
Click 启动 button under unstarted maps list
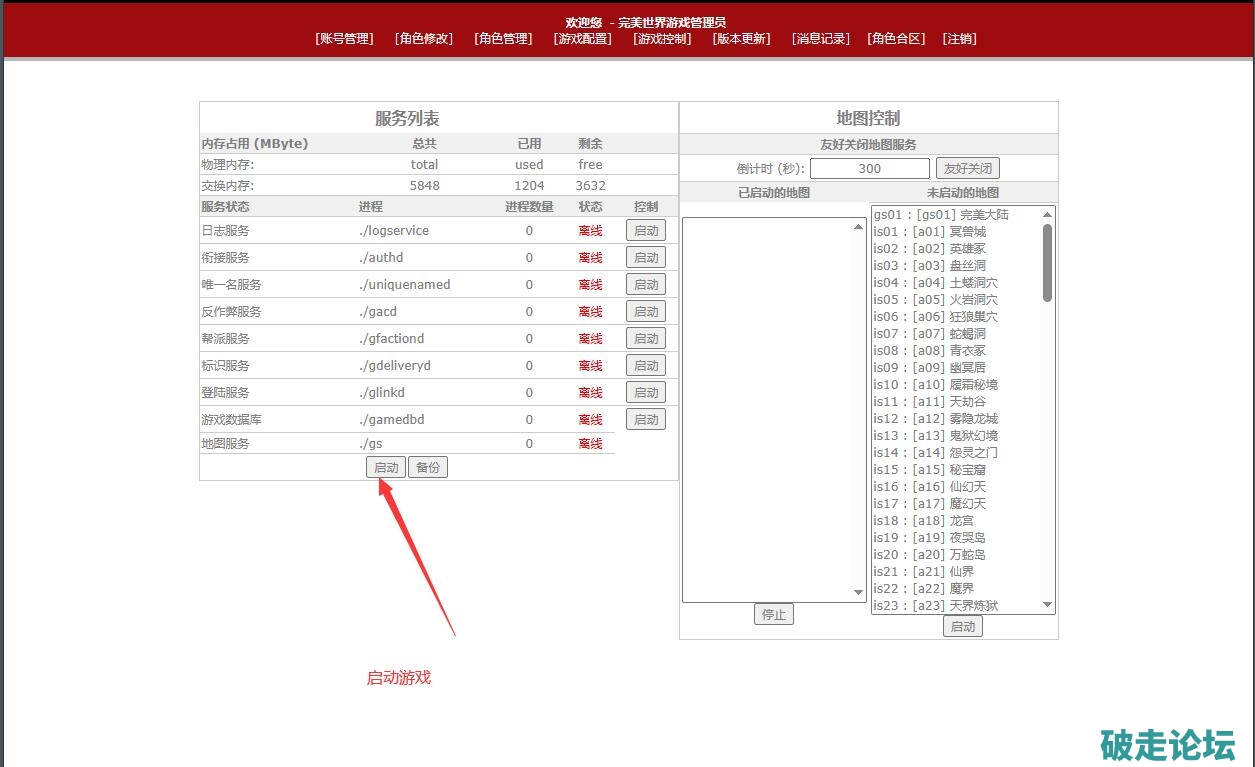coord(962,627)
